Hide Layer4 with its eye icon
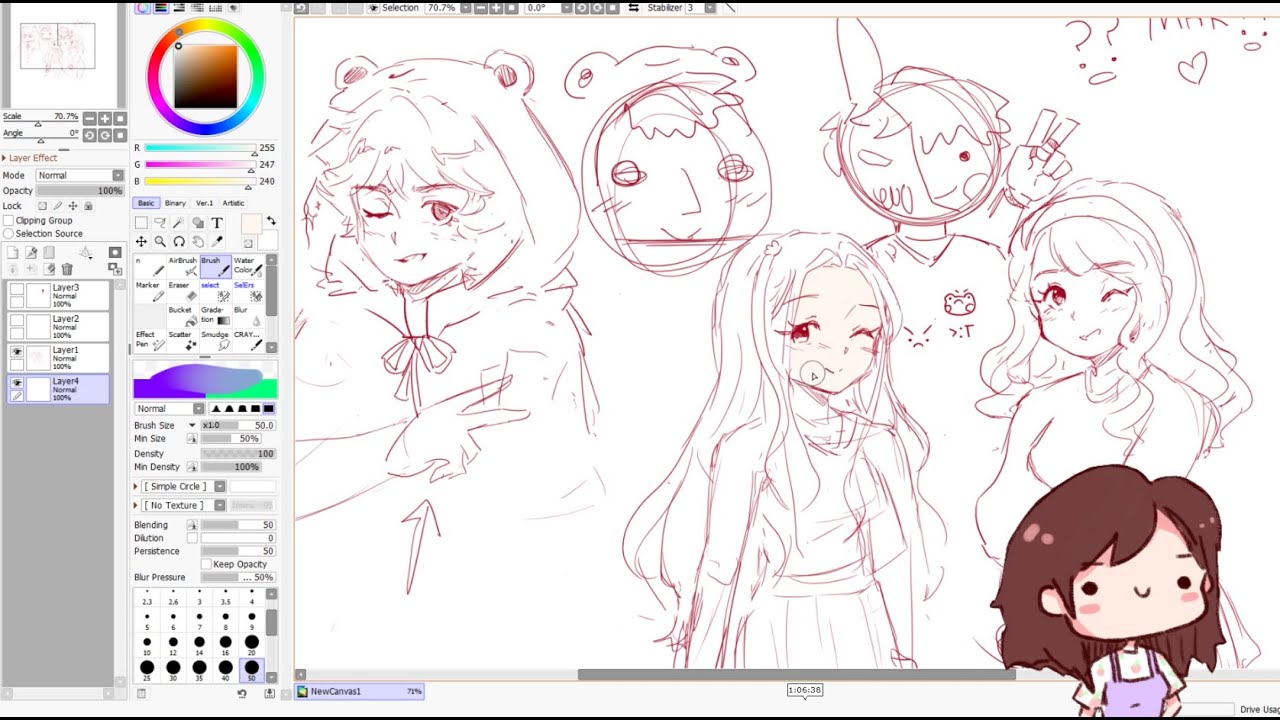Screen dimensions: 1280x720 [x=17, y=383]
